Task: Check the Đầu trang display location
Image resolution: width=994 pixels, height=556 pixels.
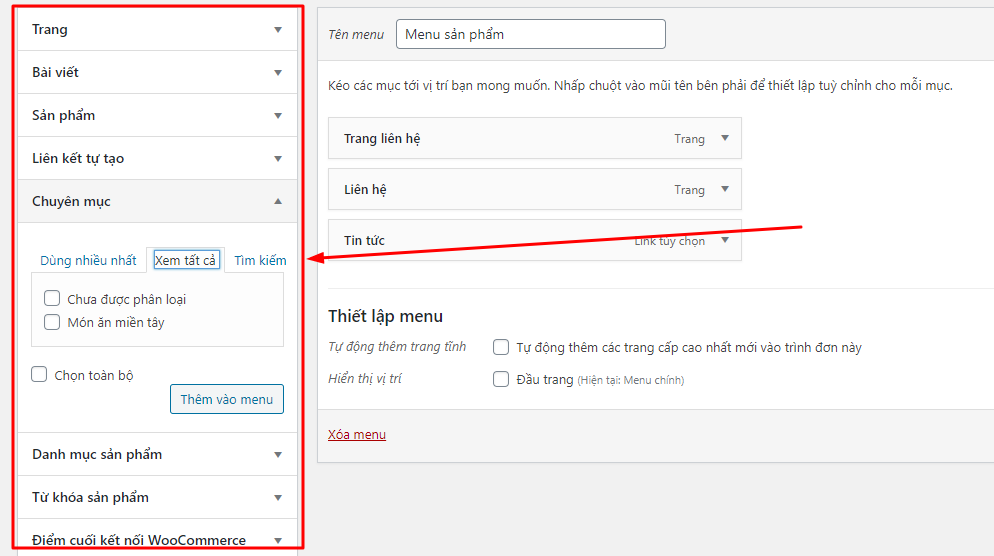Action: 501,380
